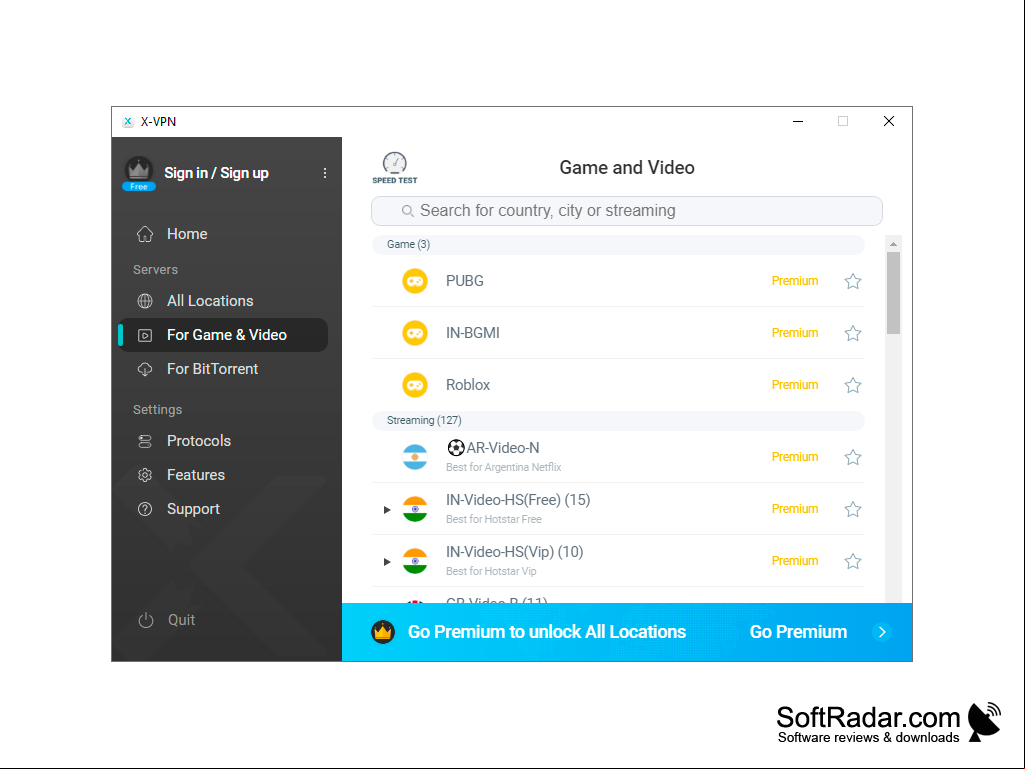This screenshot has width=1025, height=769.
Task: Select For Game & Video section
Action: pos(225,335)
